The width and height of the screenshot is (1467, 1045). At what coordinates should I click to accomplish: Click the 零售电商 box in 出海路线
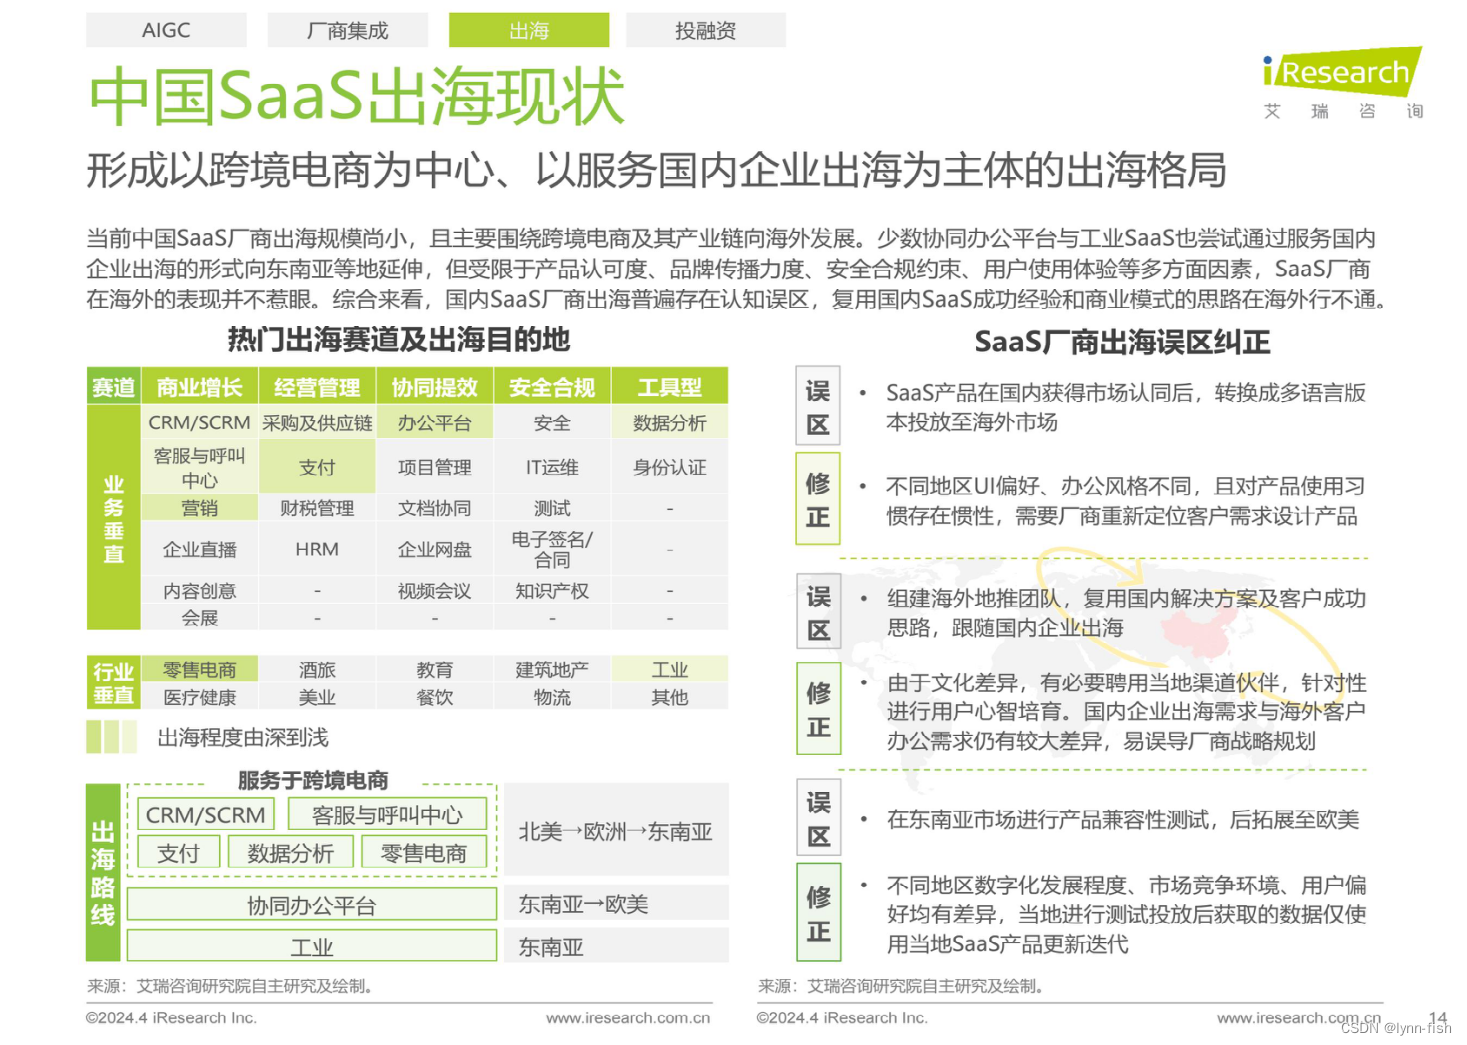[423, 853]
